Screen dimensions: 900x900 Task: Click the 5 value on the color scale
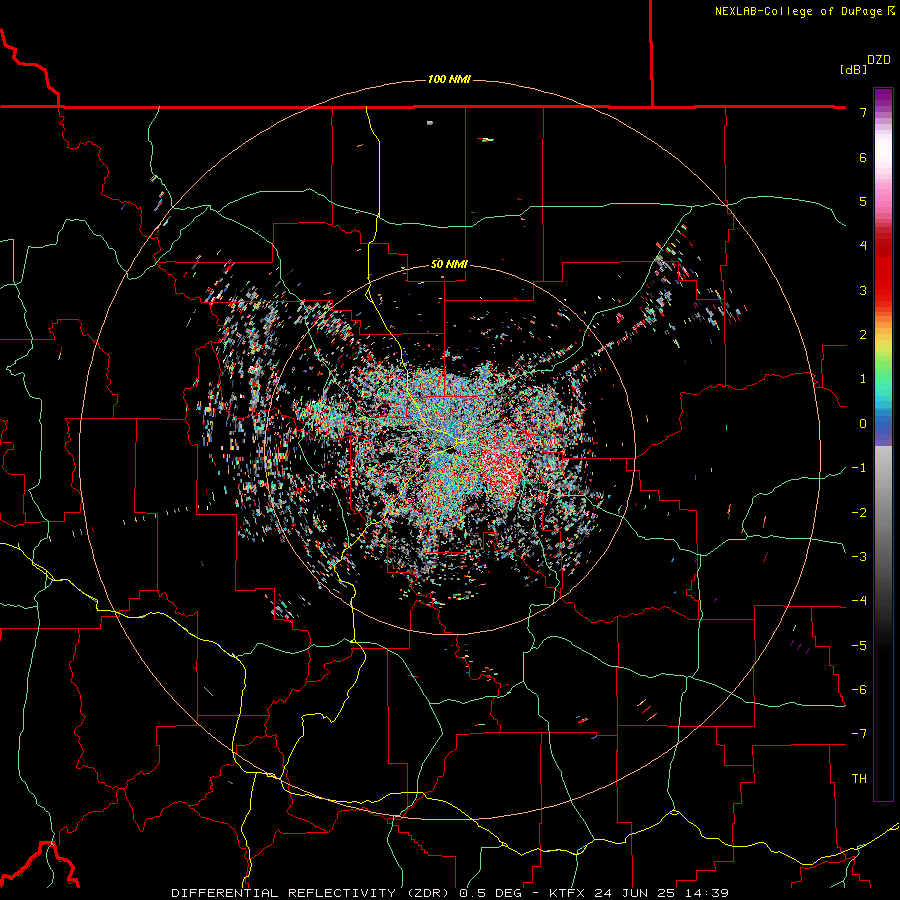click(x=863, y=201)
